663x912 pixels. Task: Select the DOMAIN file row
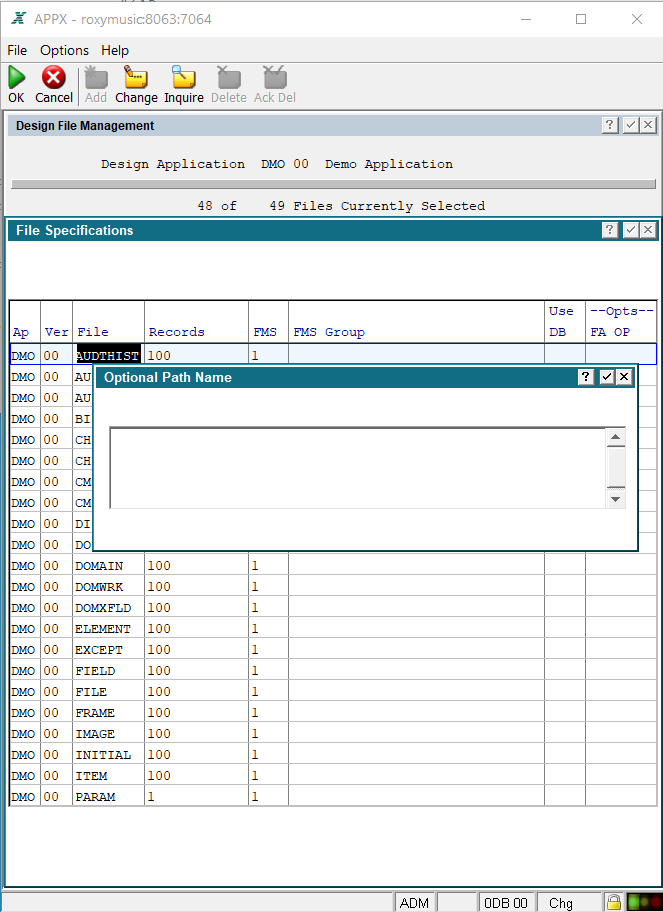click(x=333, y=565)
